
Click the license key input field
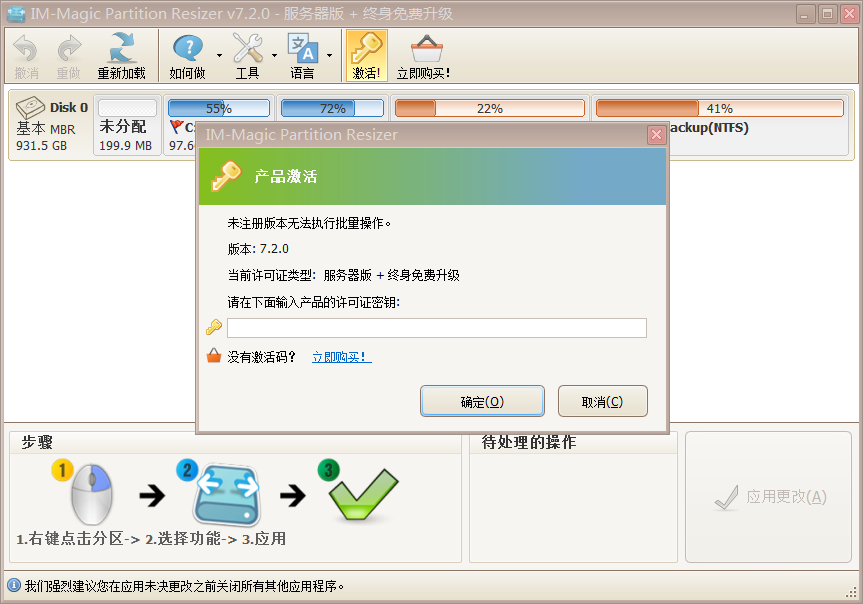point(436,328)
